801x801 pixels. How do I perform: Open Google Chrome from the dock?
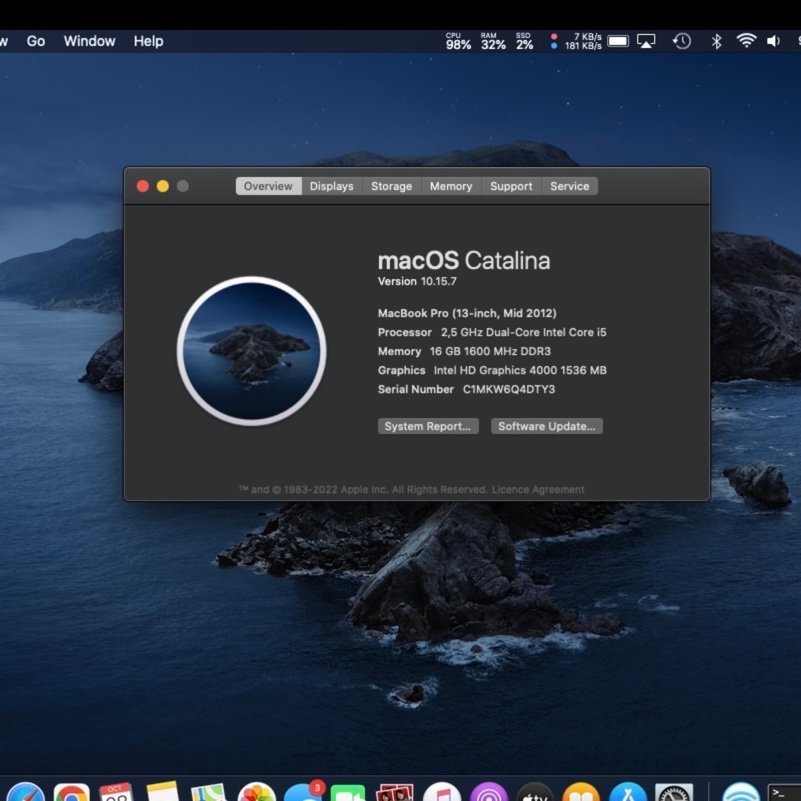(71, 794)
